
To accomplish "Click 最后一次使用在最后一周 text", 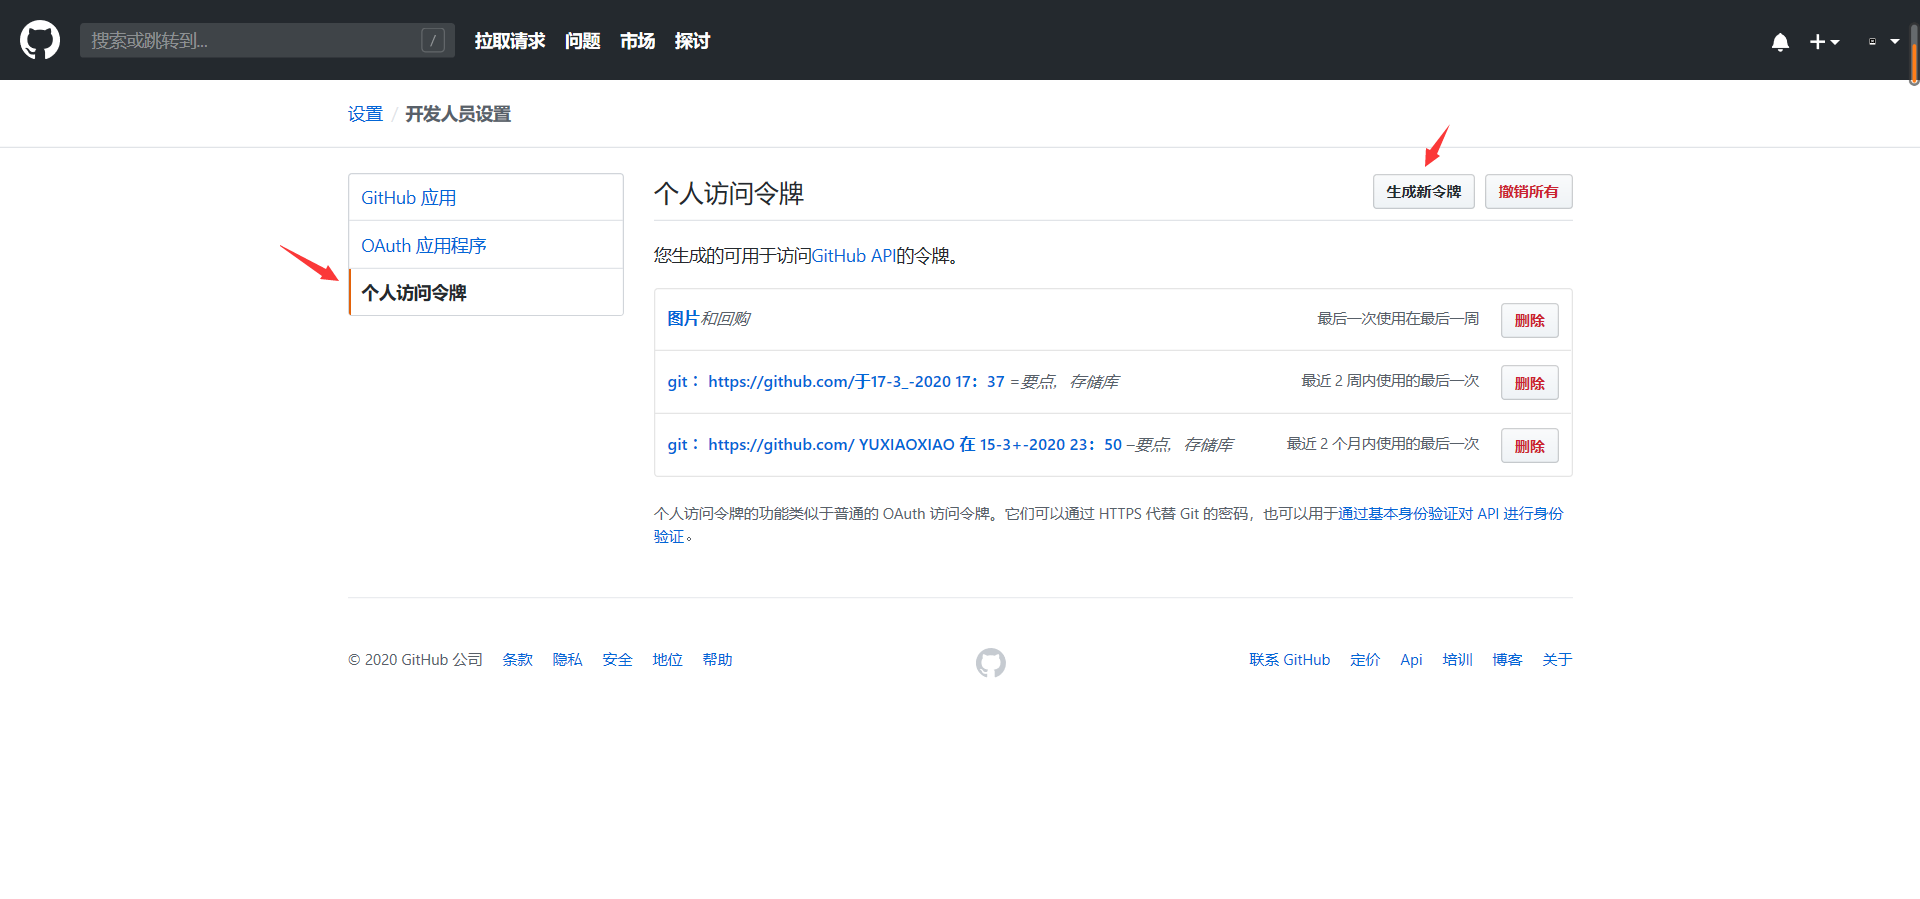I will pyautogui.click(x=1398, y=318).
